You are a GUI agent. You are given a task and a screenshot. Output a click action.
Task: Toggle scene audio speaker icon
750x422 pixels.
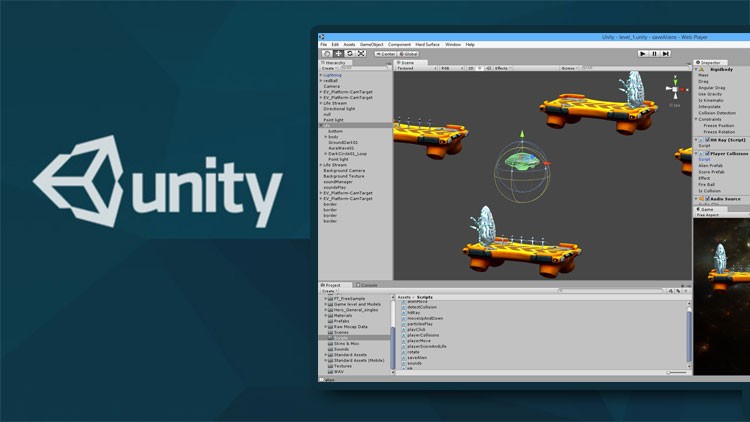pyautogui.click(x=488, y=68)
